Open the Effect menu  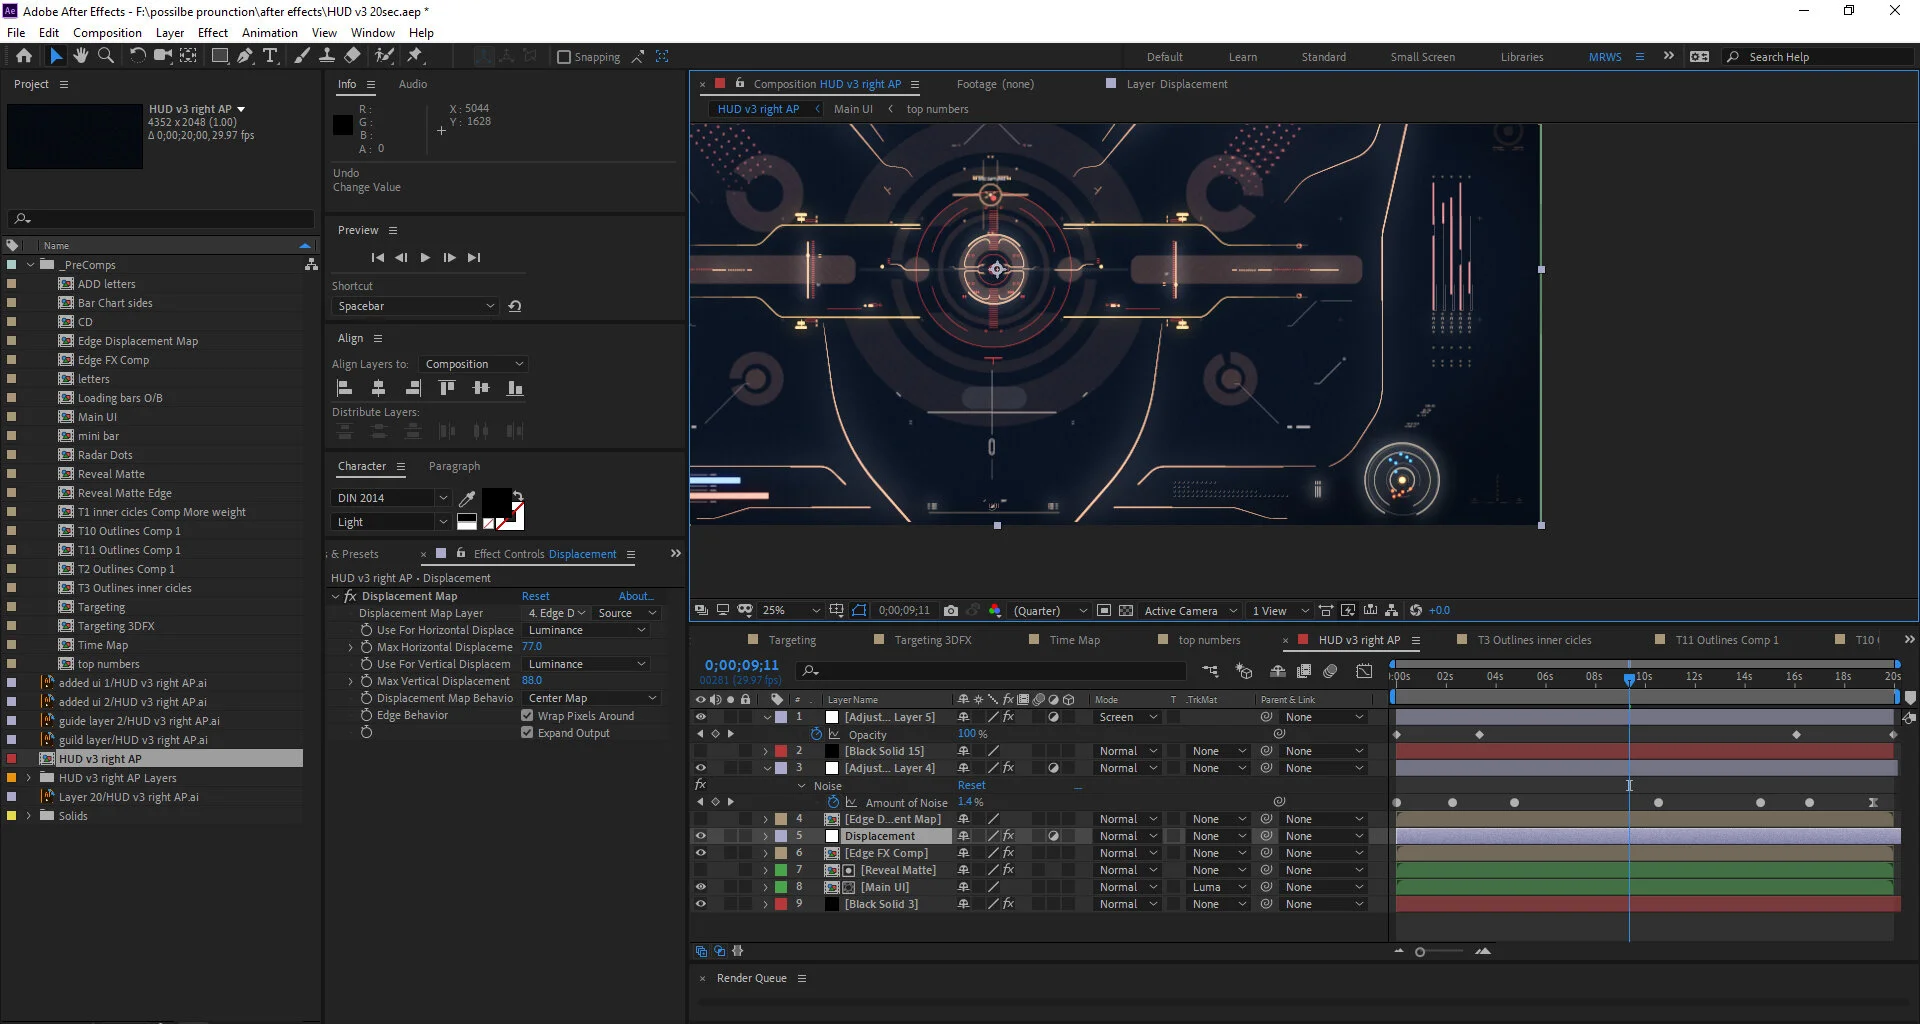(212, 32)
